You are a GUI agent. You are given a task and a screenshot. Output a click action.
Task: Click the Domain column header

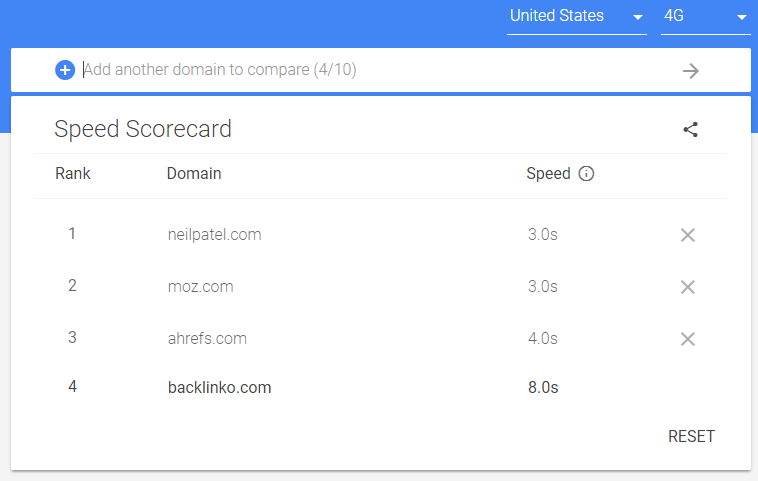pyautogui.click(x=194, y=174)
